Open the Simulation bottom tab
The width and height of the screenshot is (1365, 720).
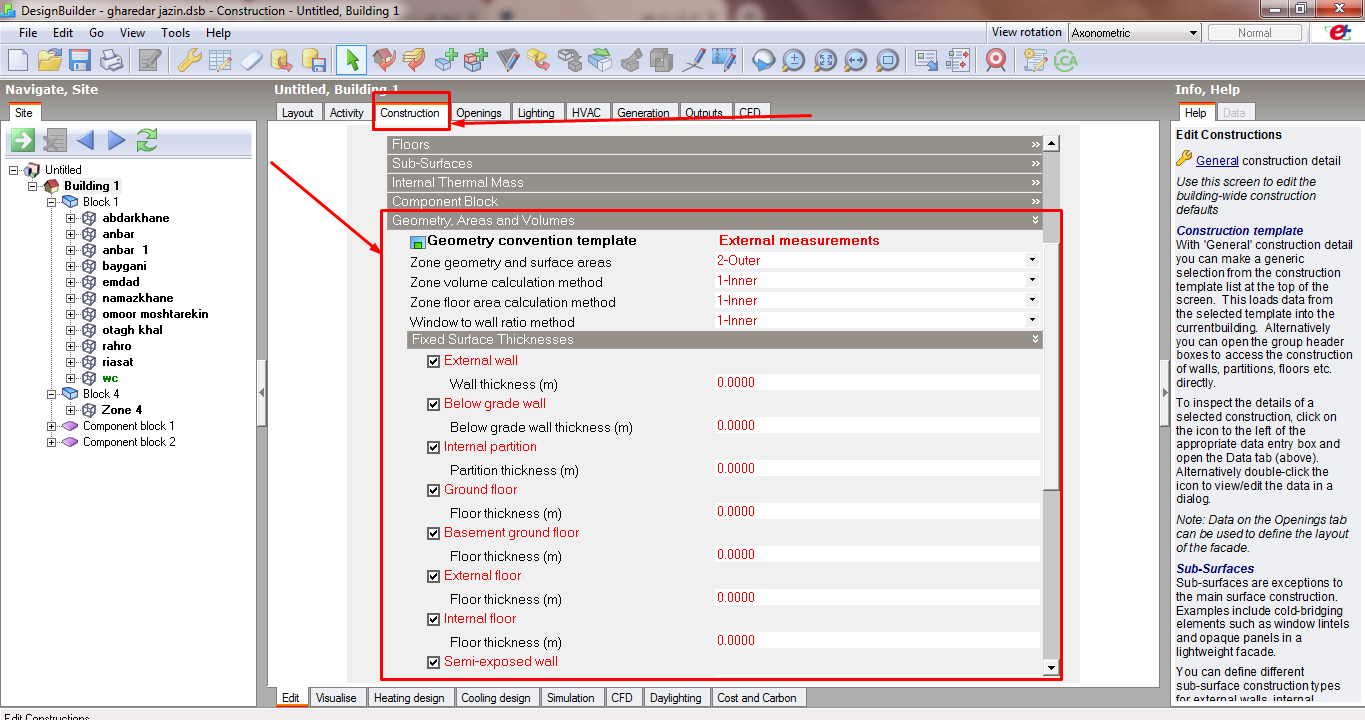[571, 698]
